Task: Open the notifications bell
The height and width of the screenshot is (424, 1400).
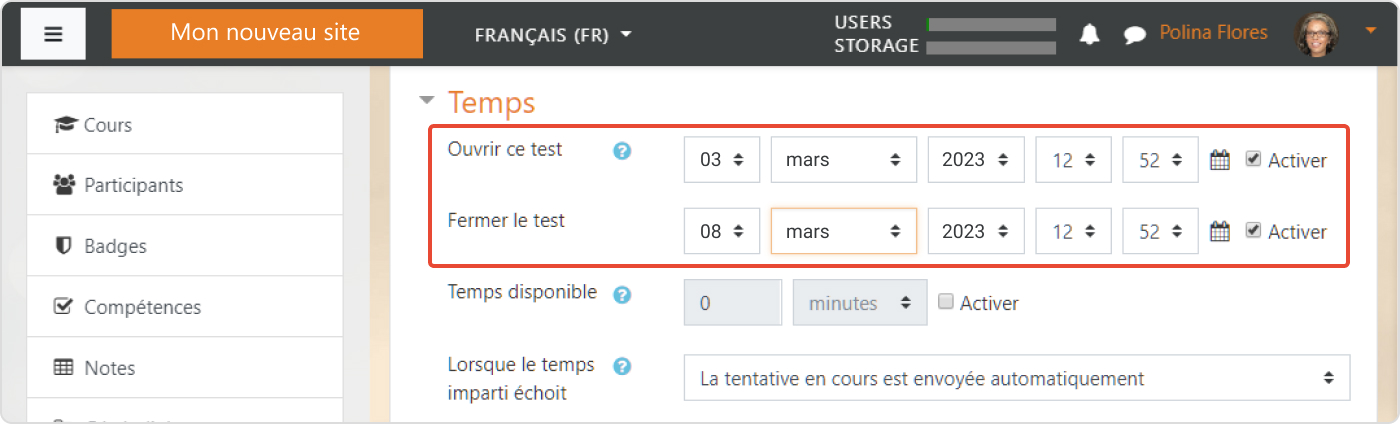Action: pyautogui.click(x=1089, y=34)
